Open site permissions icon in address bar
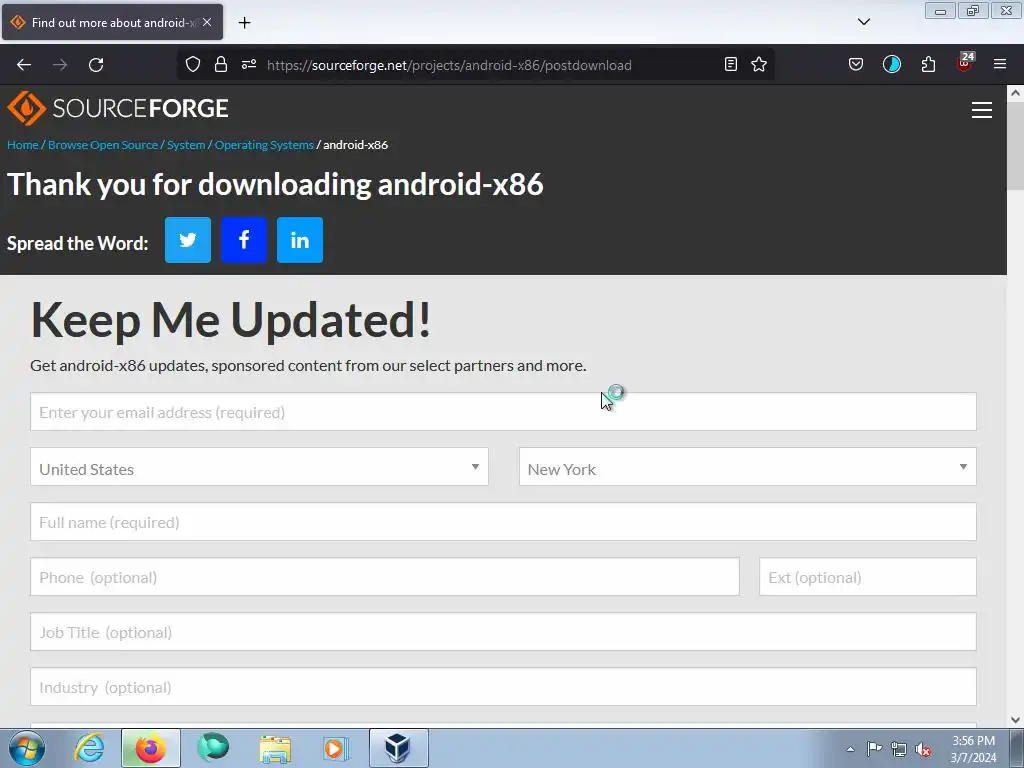1024x768 pixels. [249, 64]
